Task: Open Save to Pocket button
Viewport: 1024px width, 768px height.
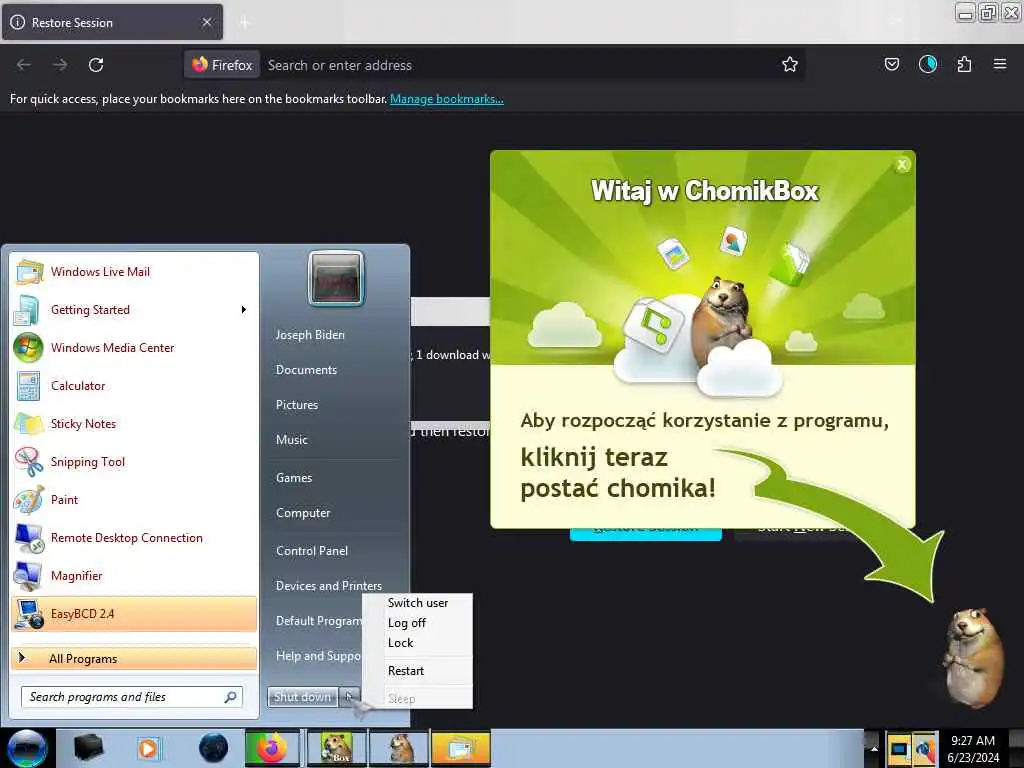Action: (x=891, y=64)
